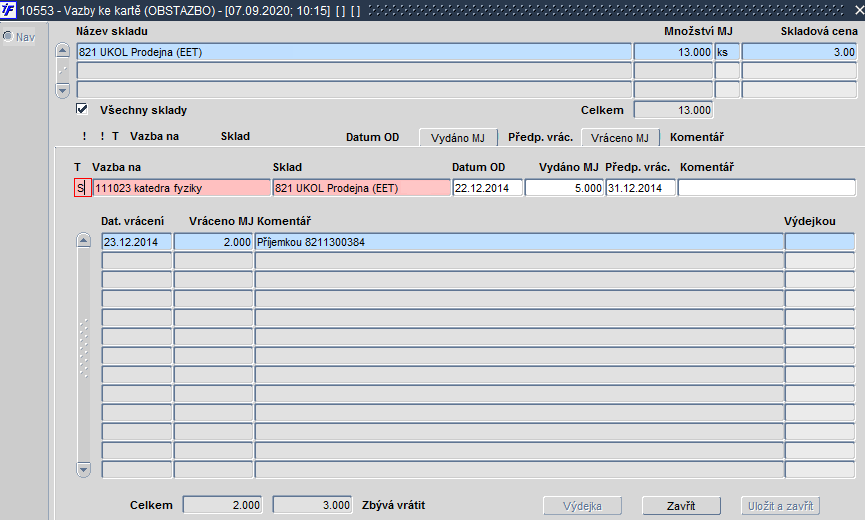Viewport: 865px width, 520px height.
Task: Click the Výdejkou cell in first return row
Action: tap(820, 242)
